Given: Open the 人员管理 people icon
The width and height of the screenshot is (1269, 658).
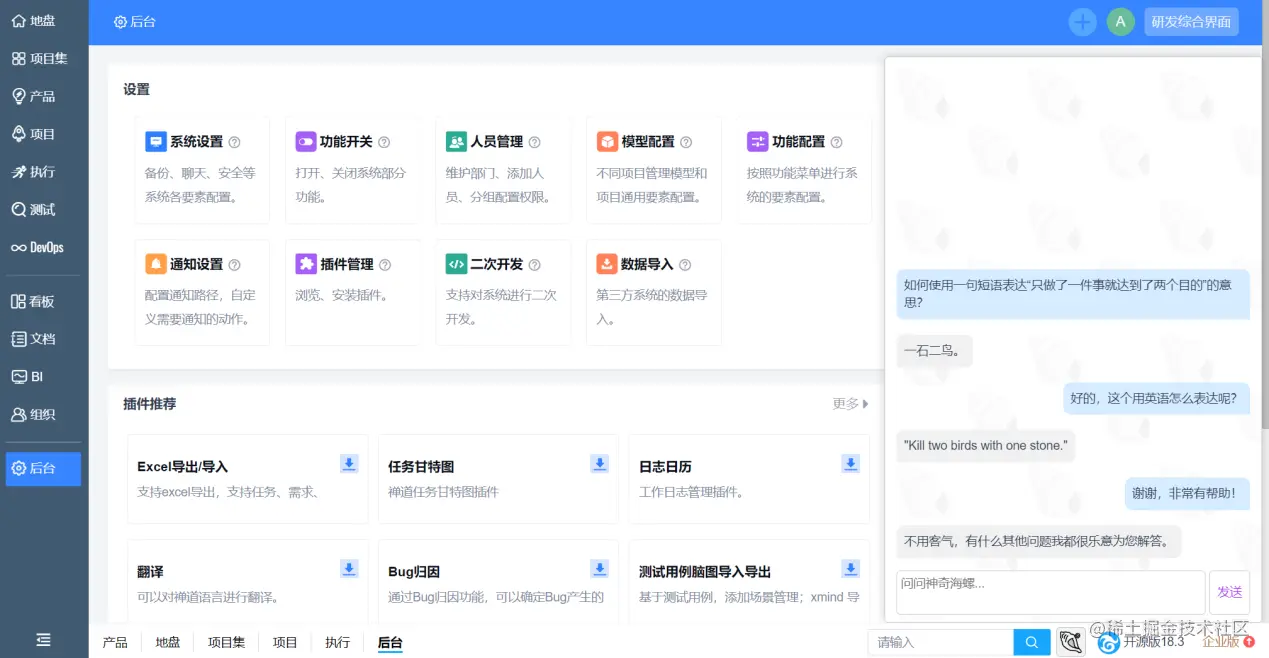Looking at the screenshot, I should click(456, 142).
